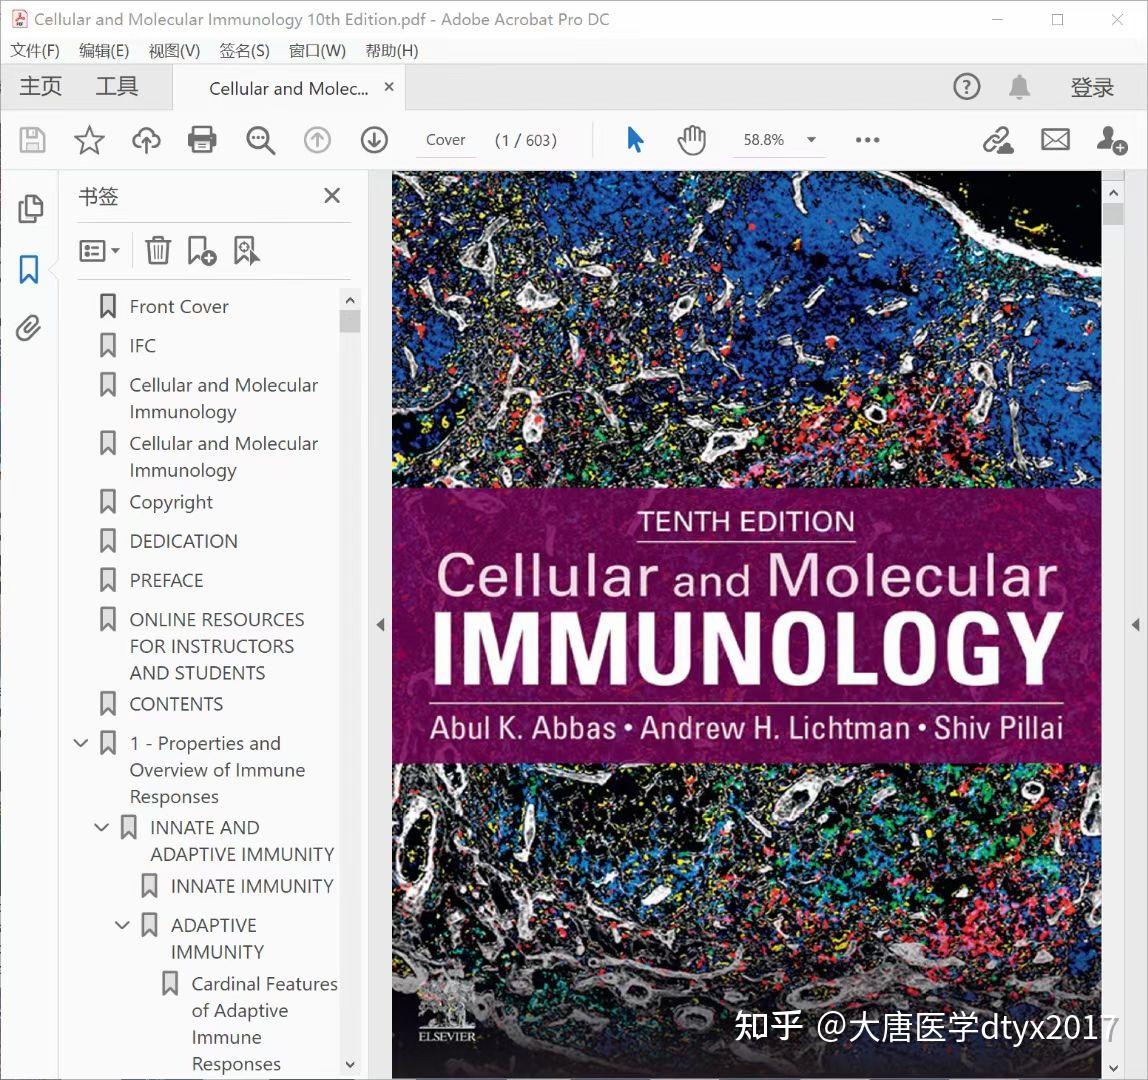The height and width of the screenshot is (1080, 1148).
Task: Select the CONTENTS bookmark
Action: coord(176,704)
